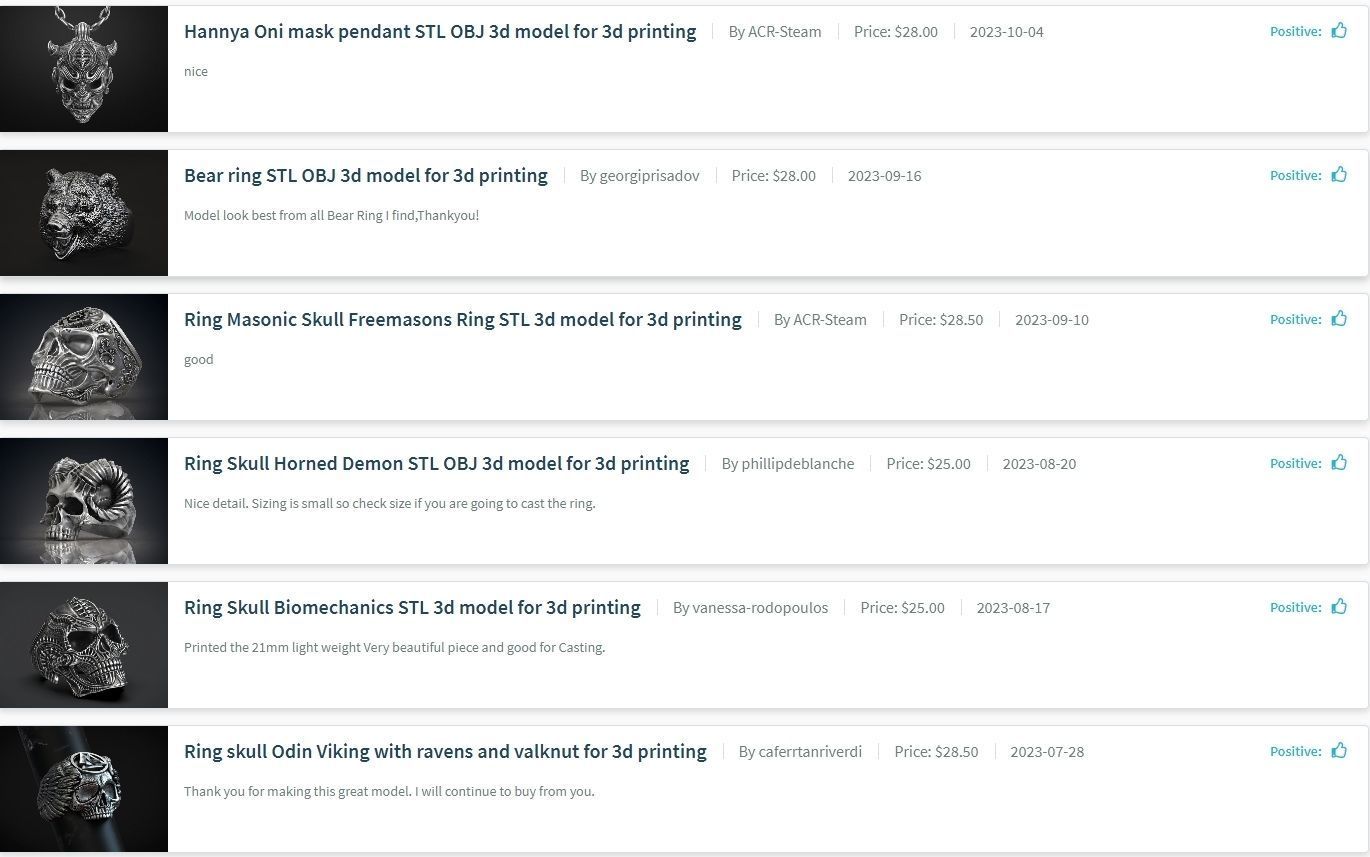View reviewer georgiprisadov's profile
Image resolution: width=1370 pixels, height=857 pixels.
(x=649, y=176)
